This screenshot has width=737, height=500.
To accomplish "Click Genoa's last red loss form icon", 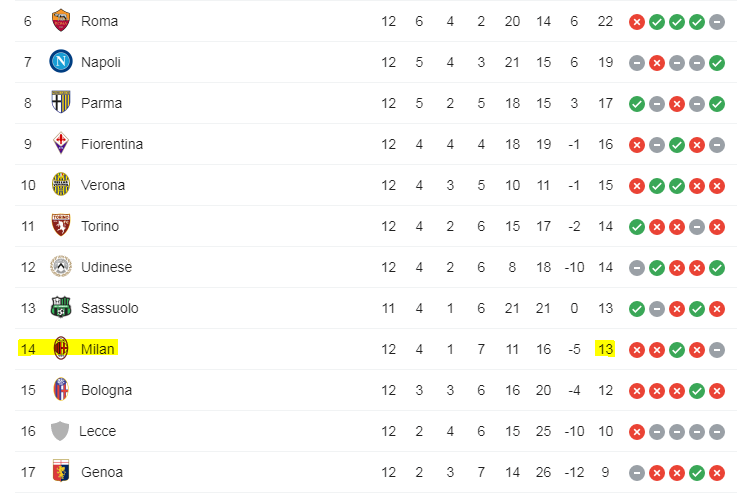I will [x=716, y=472].
